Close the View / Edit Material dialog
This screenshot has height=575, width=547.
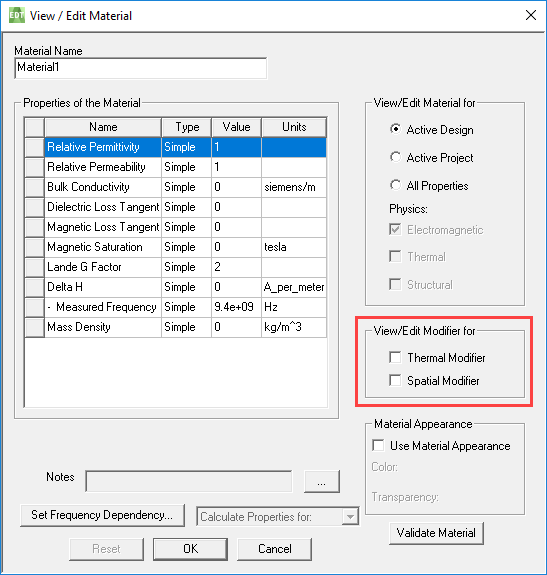pyautogui.click(x=531, y=15)
